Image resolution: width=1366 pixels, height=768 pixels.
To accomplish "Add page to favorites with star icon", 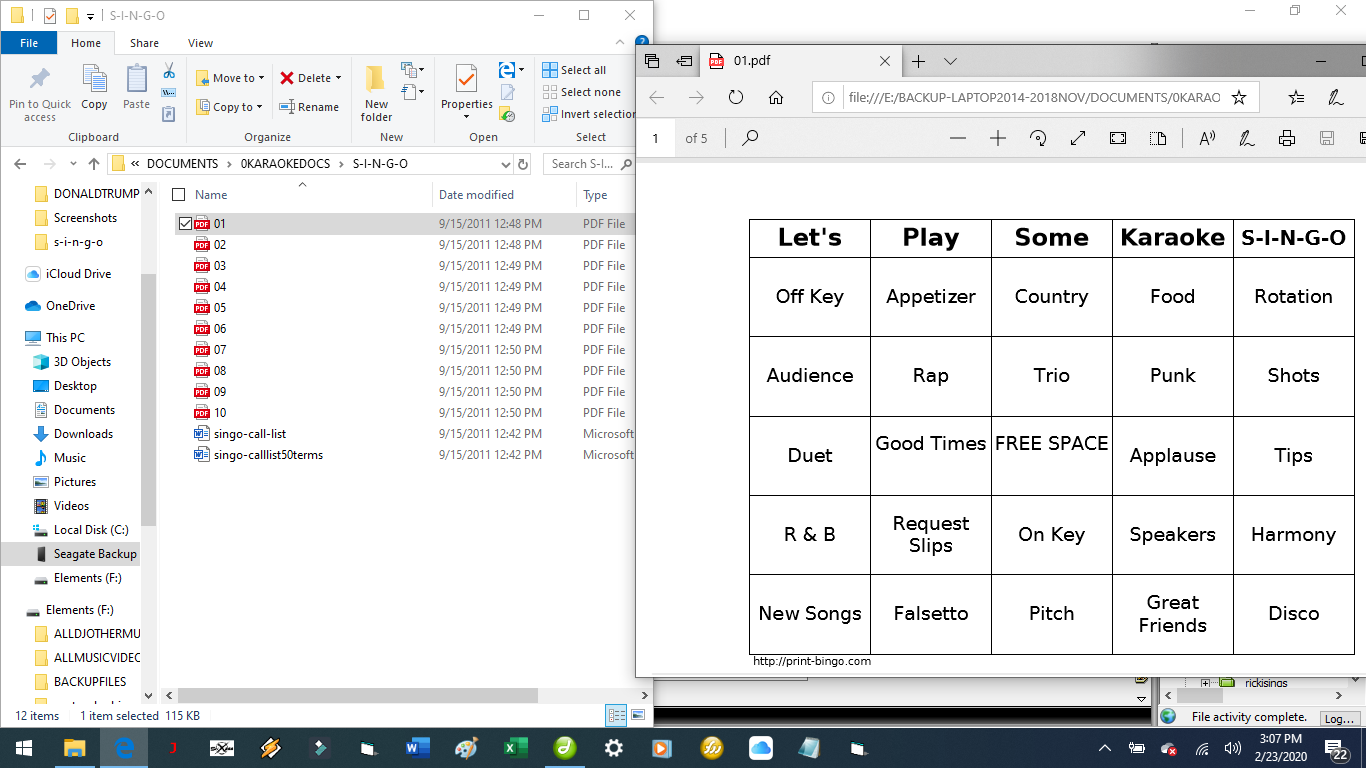I will point(1239,97).
